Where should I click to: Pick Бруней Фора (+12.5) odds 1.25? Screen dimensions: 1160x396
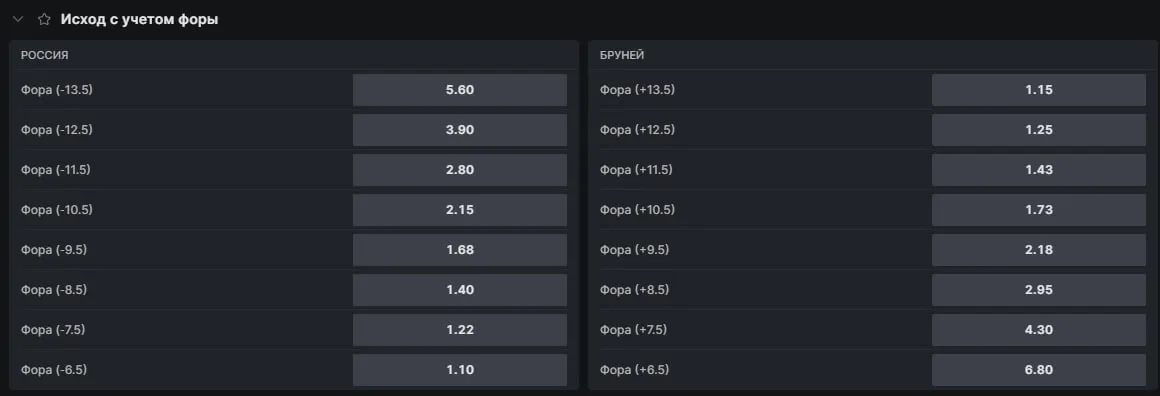pyautogui.click(x=1039, y=130)
